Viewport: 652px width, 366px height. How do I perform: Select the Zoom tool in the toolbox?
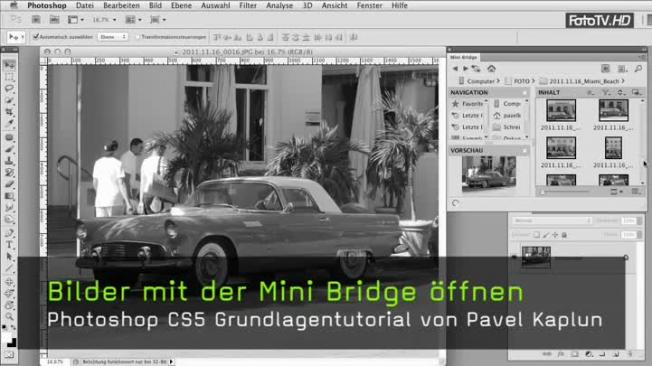(x=9, y=317)
